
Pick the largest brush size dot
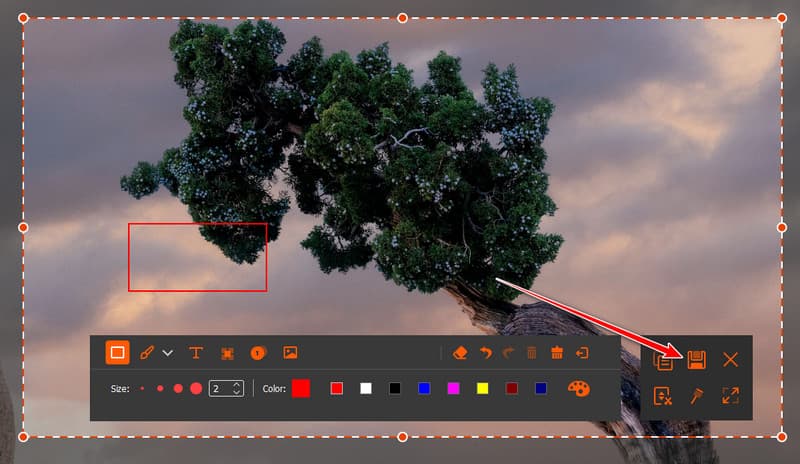(x=196, y=388)
